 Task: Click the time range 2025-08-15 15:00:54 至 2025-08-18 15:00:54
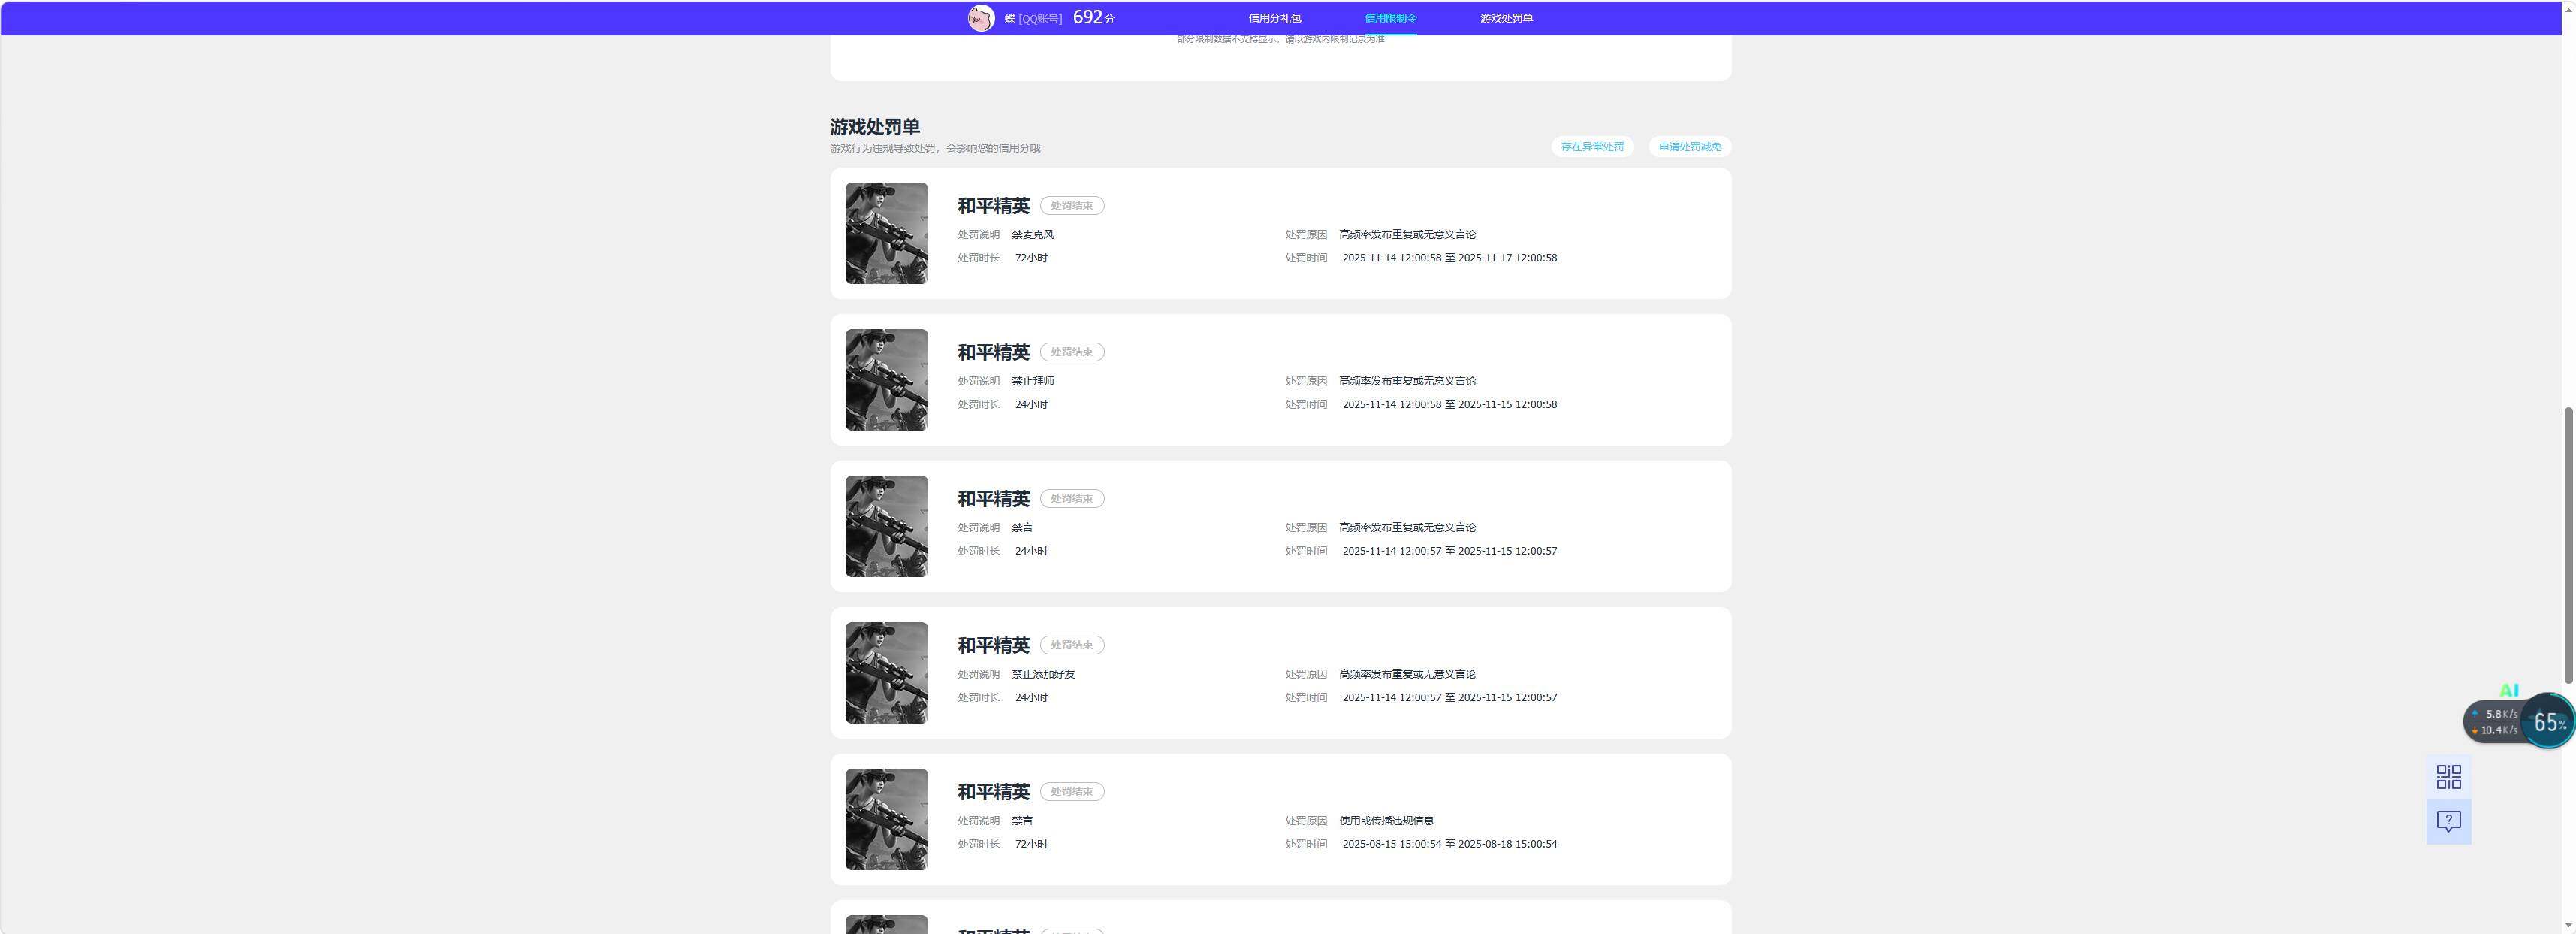(1449, 844)
